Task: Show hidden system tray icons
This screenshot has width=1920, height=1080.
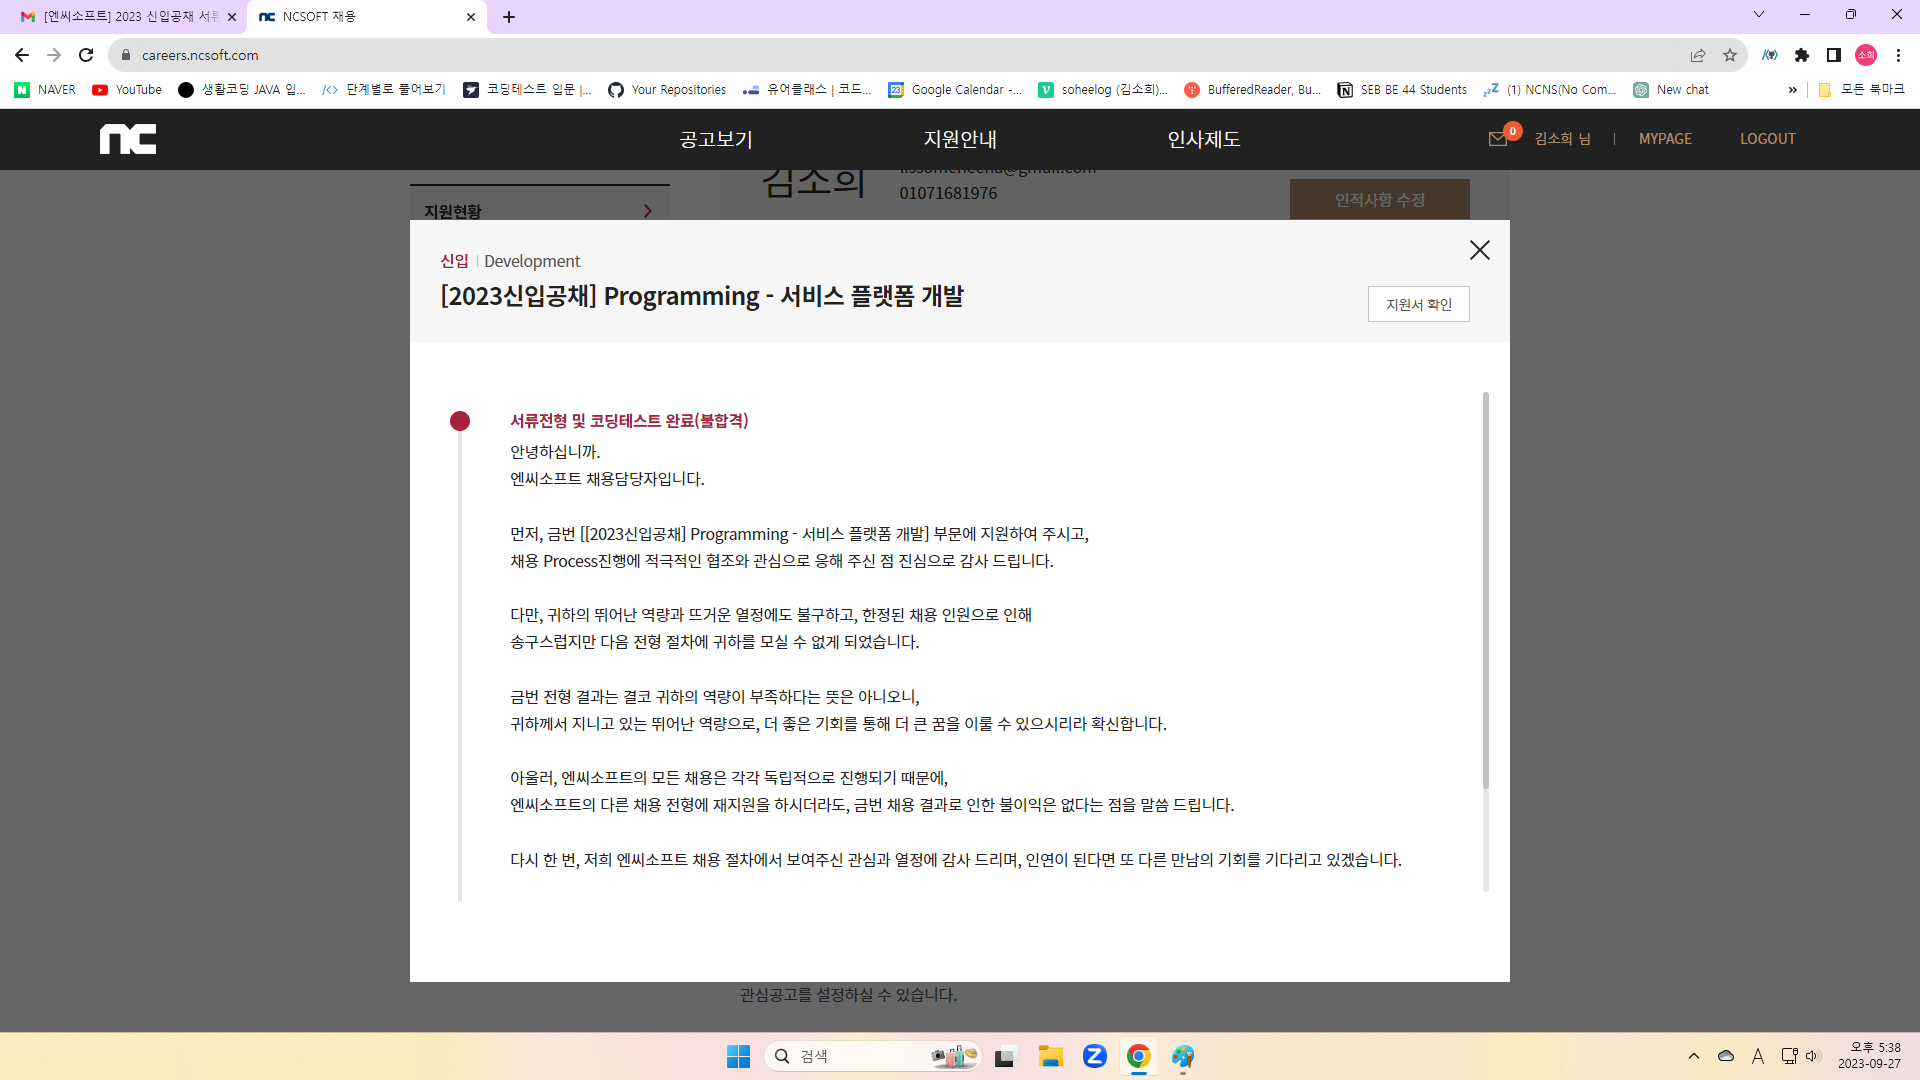Action: pyautogui.click(x=1694, y=1056)
